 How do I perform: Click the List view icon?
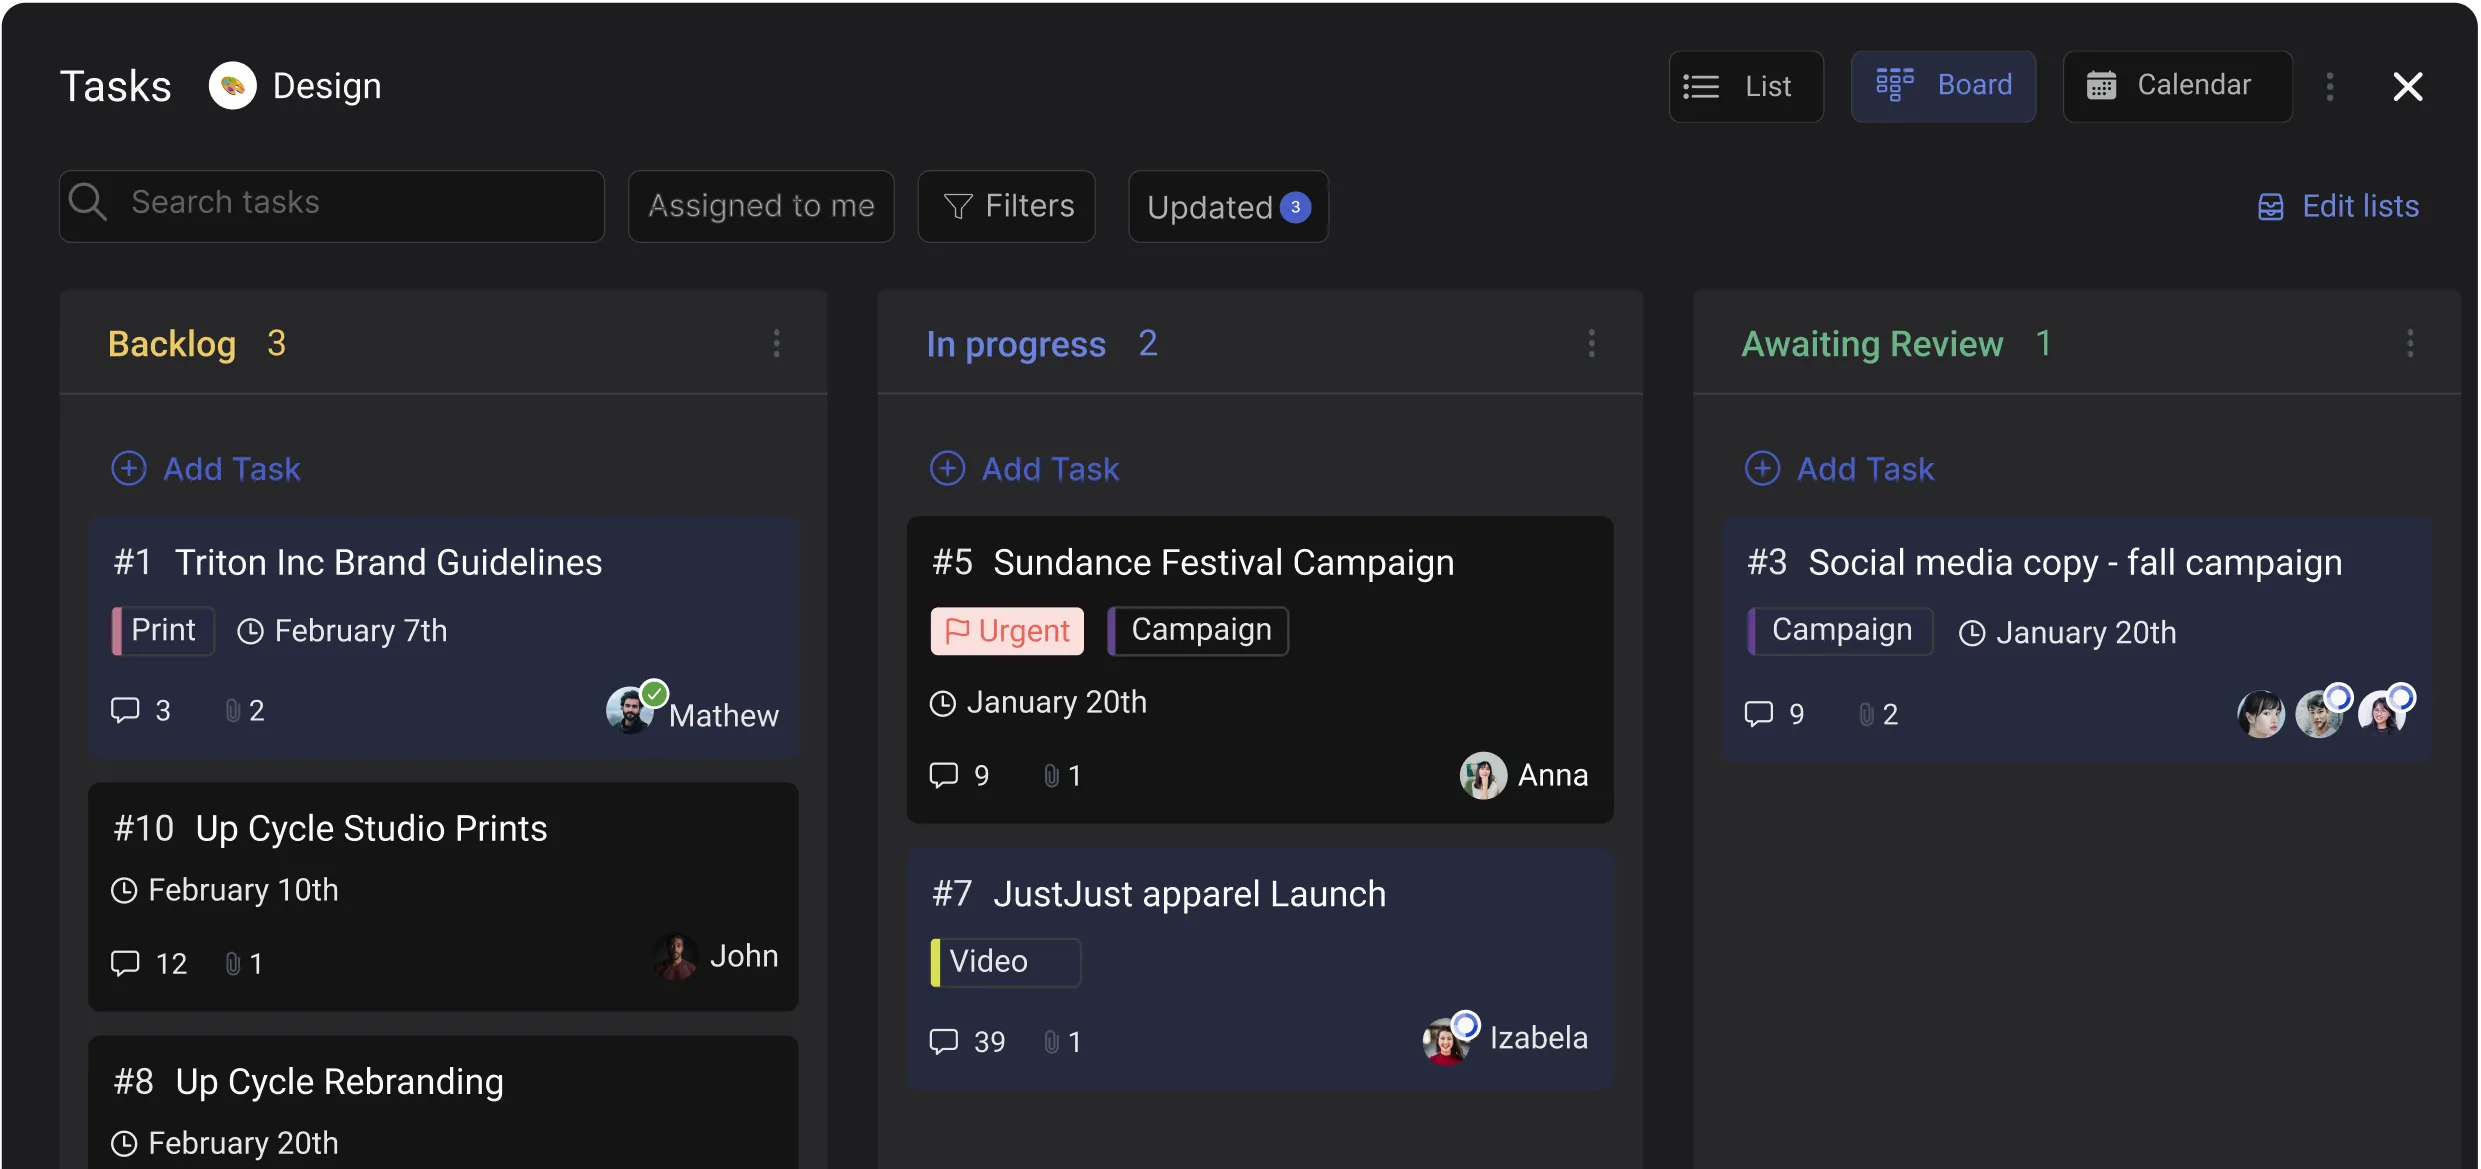[x=1703, y=86]
